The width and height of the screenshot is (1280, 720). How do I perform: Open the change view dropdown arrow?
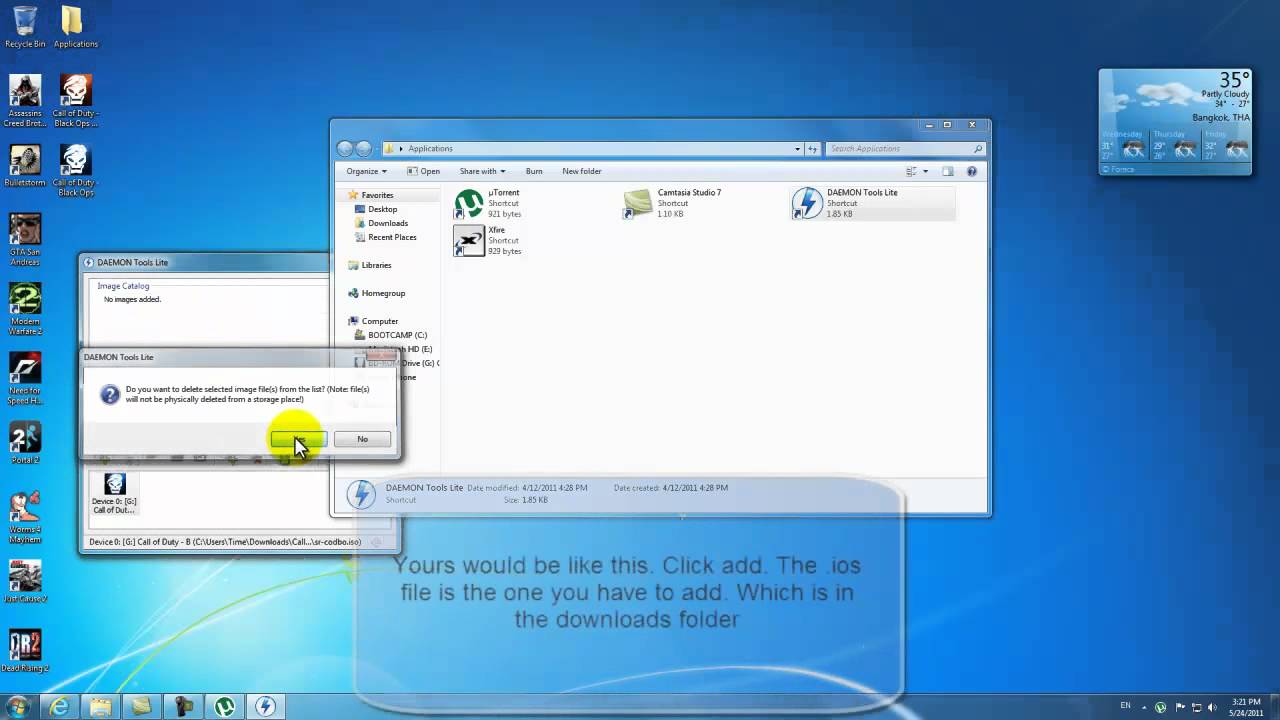click(x=926, y=171)
